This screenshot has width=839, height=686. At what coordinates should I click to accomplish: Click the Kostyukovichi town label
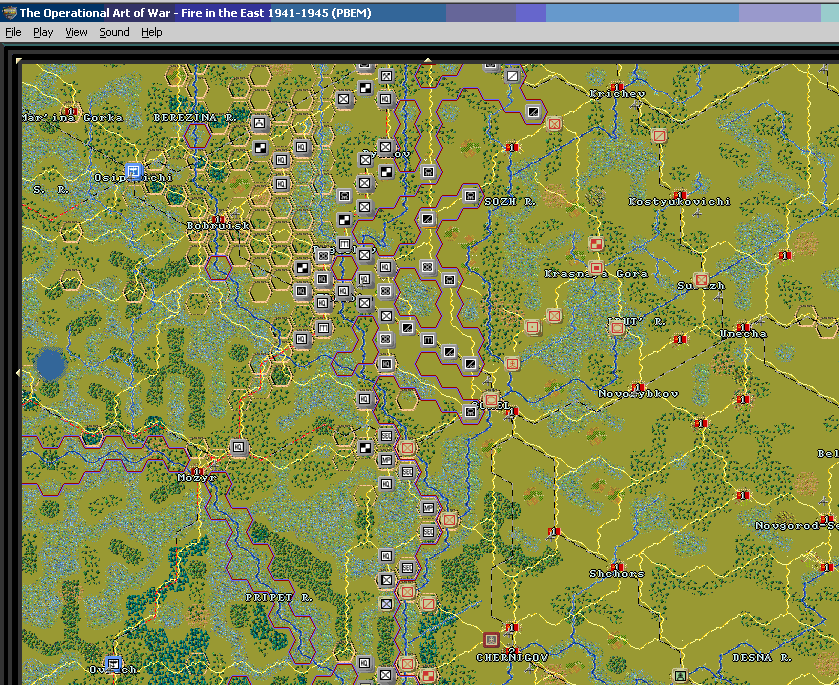680,202
